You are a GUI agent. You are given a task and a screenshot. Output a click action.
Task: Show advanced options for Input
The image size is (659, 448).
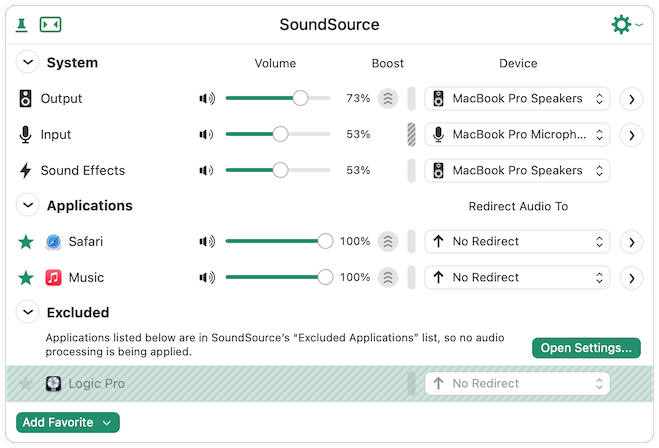click(631, 135)
